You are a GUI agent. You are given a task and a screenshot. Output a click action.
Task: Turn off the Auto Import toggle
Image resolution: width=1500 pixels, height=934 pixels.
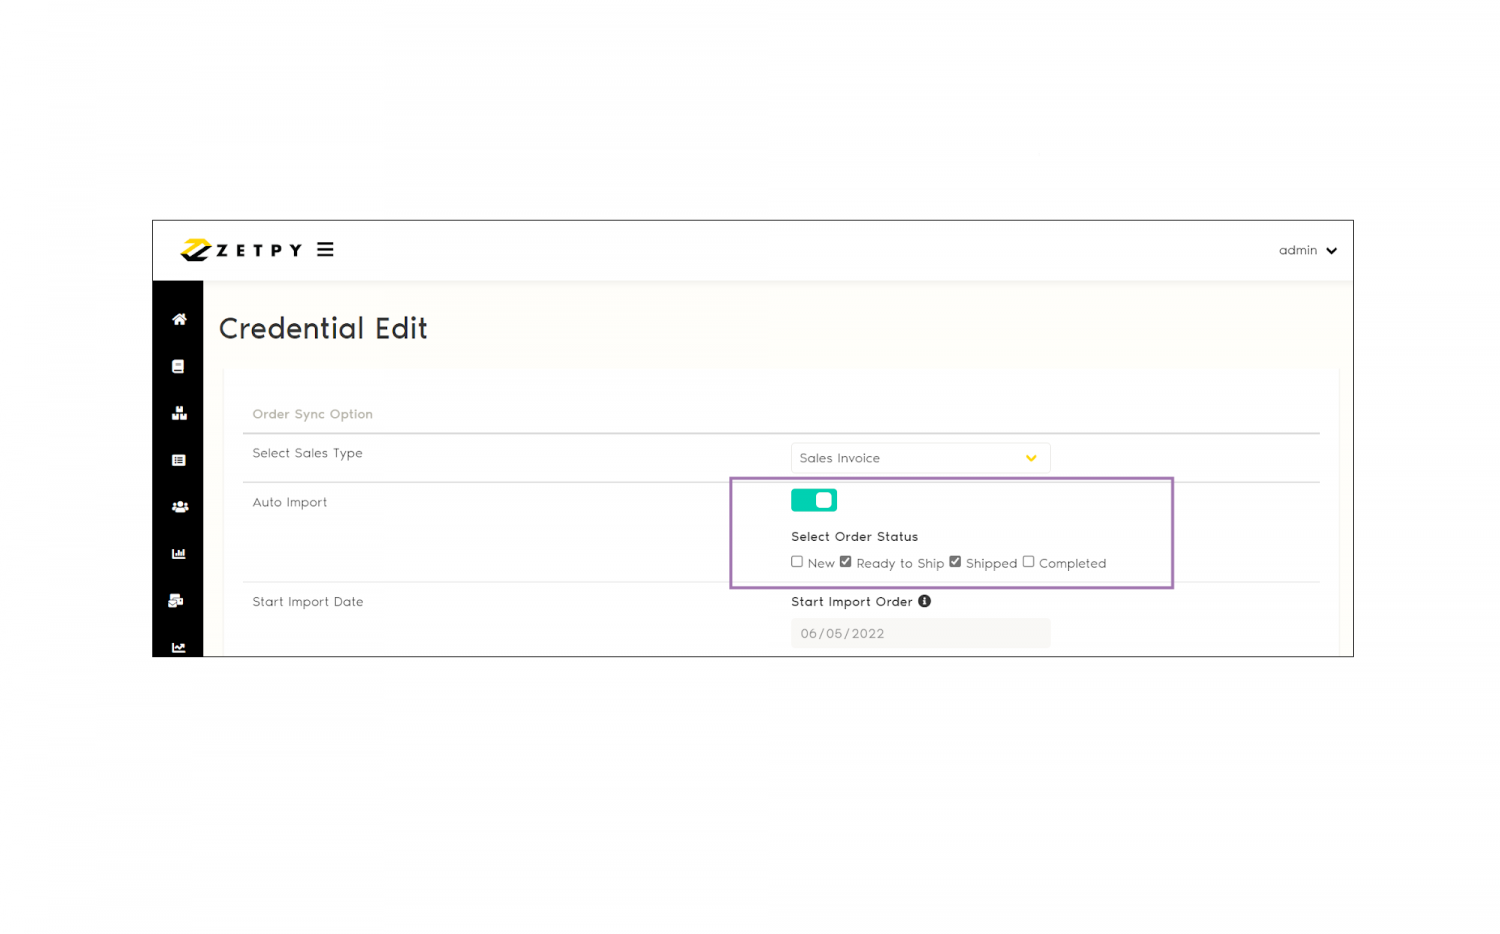point(813,500)
